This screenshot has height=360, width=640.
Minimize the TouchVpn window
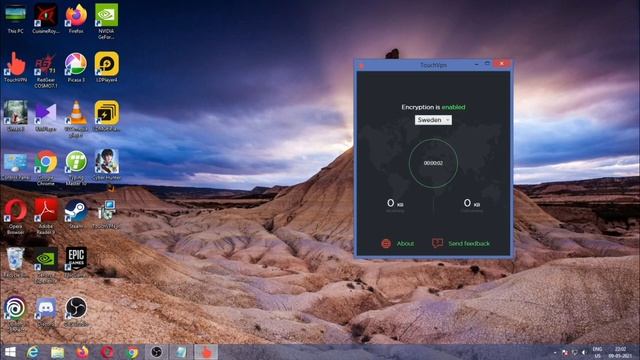coord(476,64)
